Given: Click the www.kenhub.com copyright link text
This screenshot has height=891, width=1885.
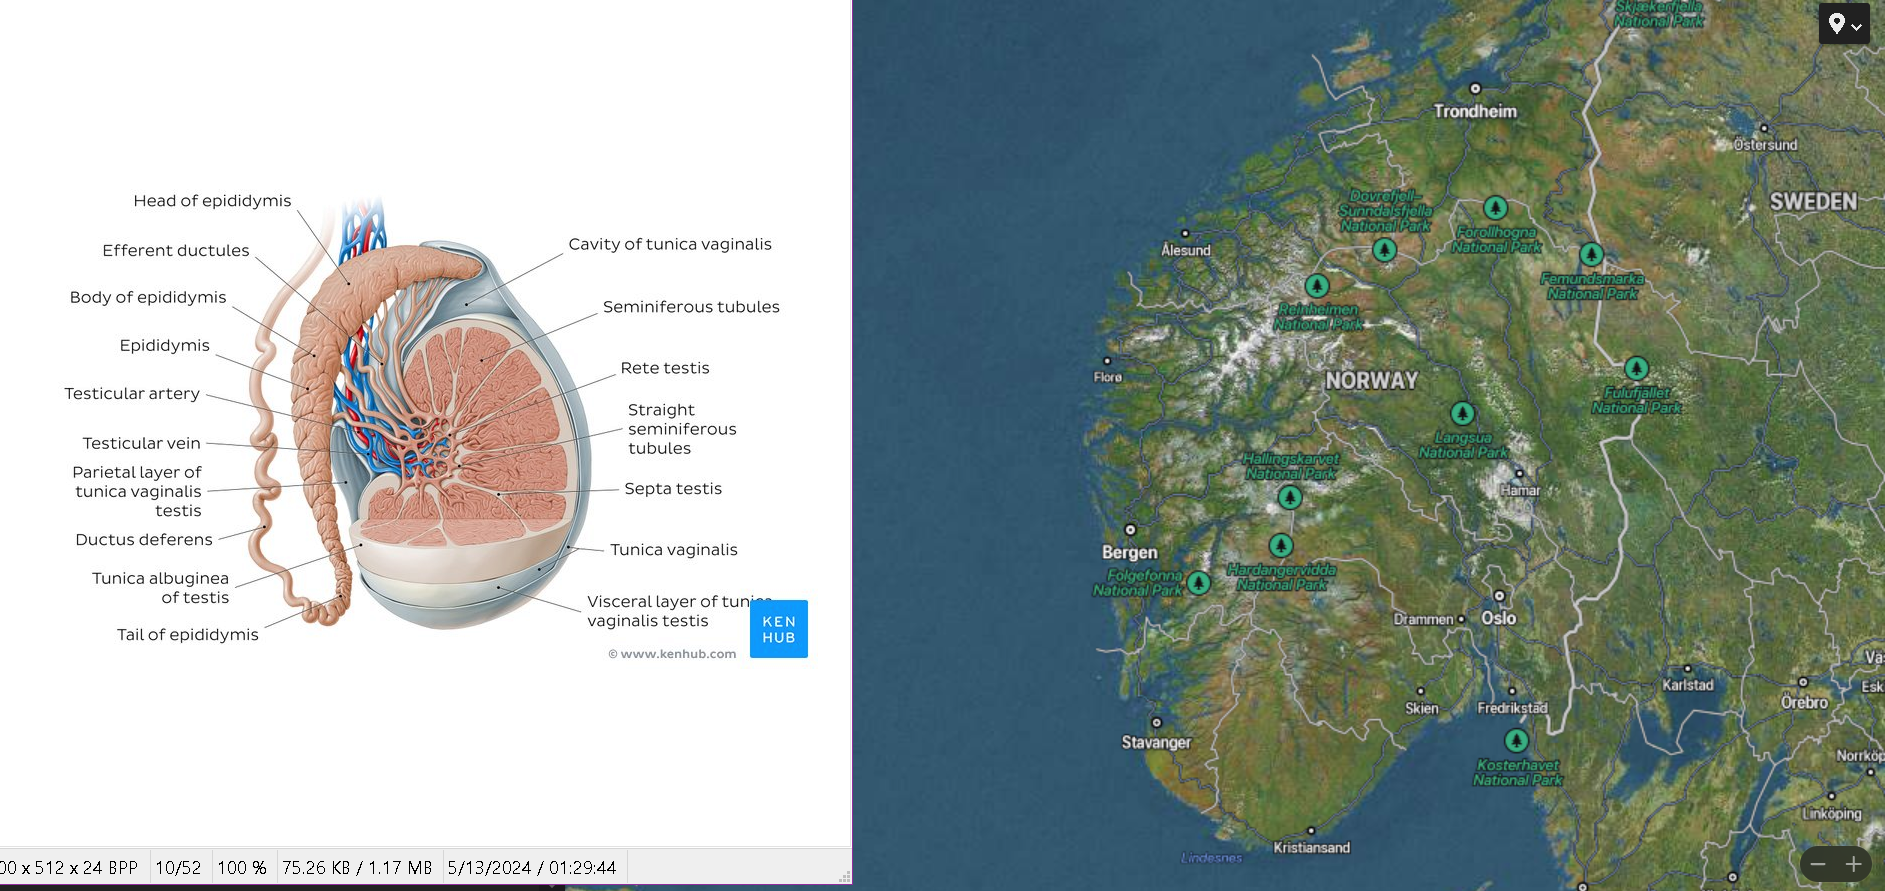Looking at the screenshot, I should [672, 654].
